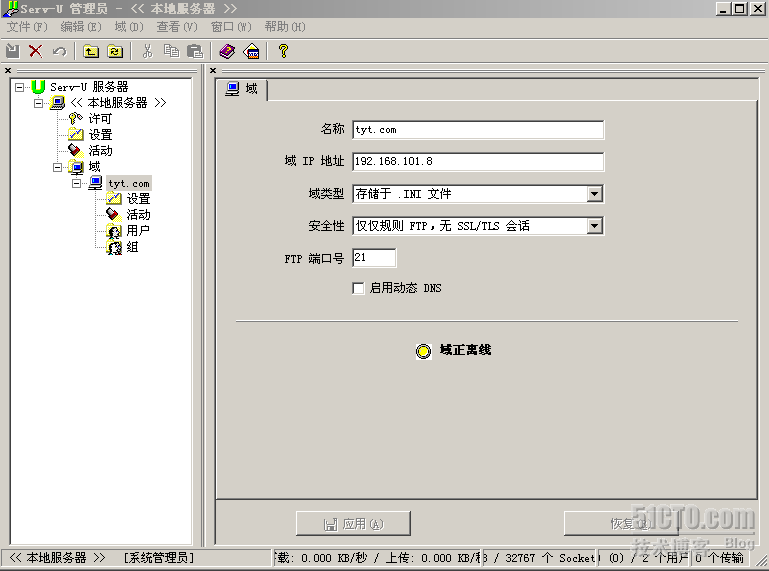Click the paste clipboard toolbar icon
Screen dimensions: 769x571
pyautogui.click(x=195, y=51)
